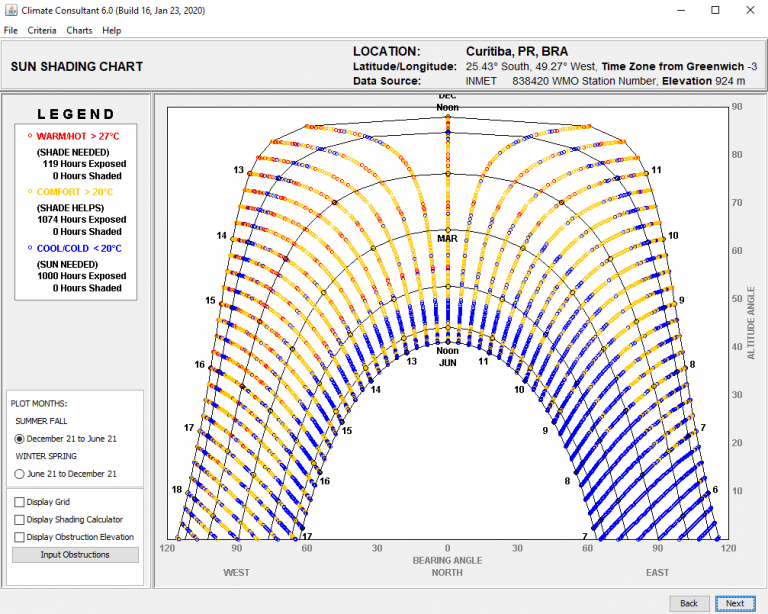The height and width of the screenshot is (614, 768).
Task: Toggle Display Obstruction Elevation checkbox
Action: [x=20, y=537]
